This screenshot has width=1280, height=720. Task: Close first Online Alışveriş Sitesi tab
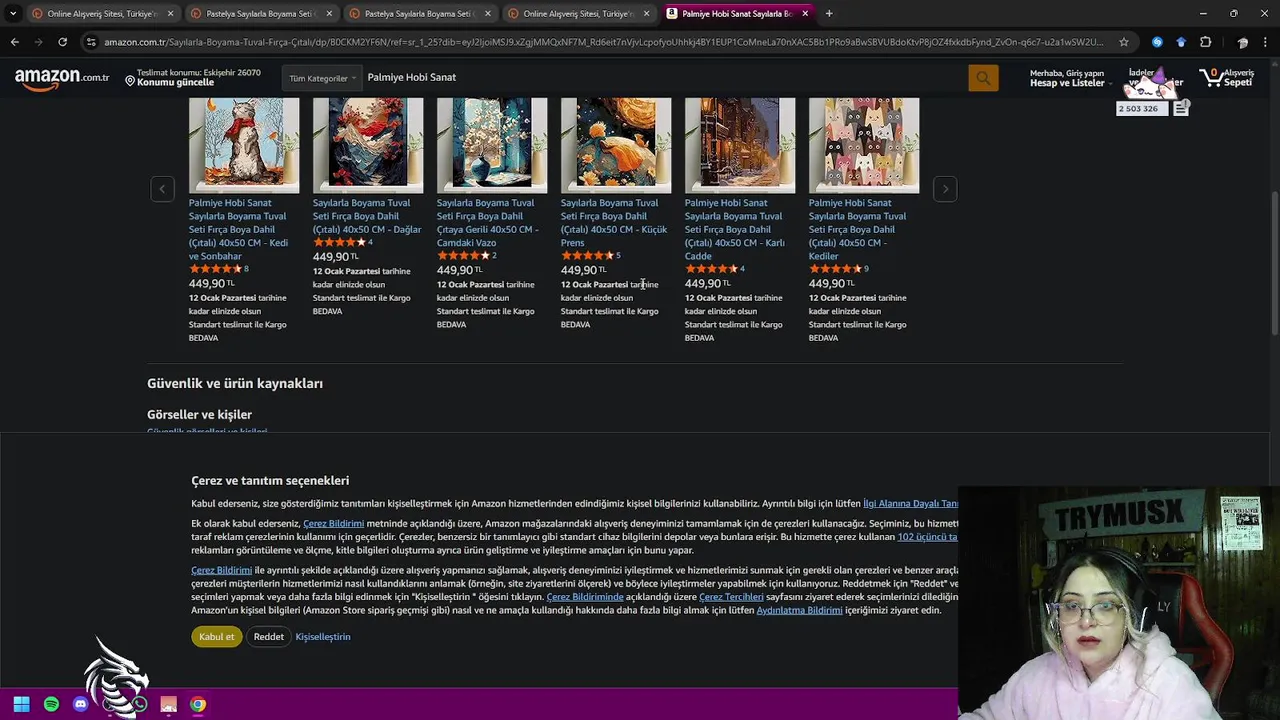coord(170,14)
